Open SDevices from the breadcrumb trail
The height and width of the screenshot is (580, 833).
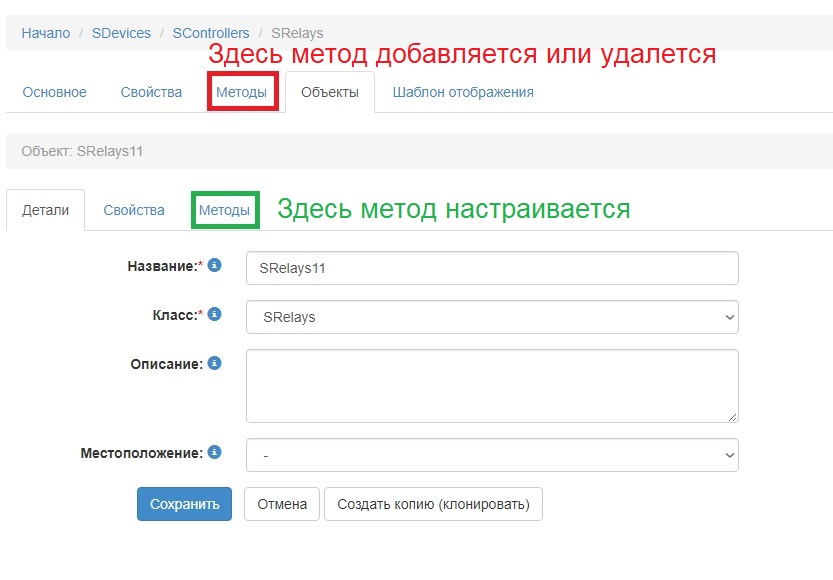click(121, 32)
